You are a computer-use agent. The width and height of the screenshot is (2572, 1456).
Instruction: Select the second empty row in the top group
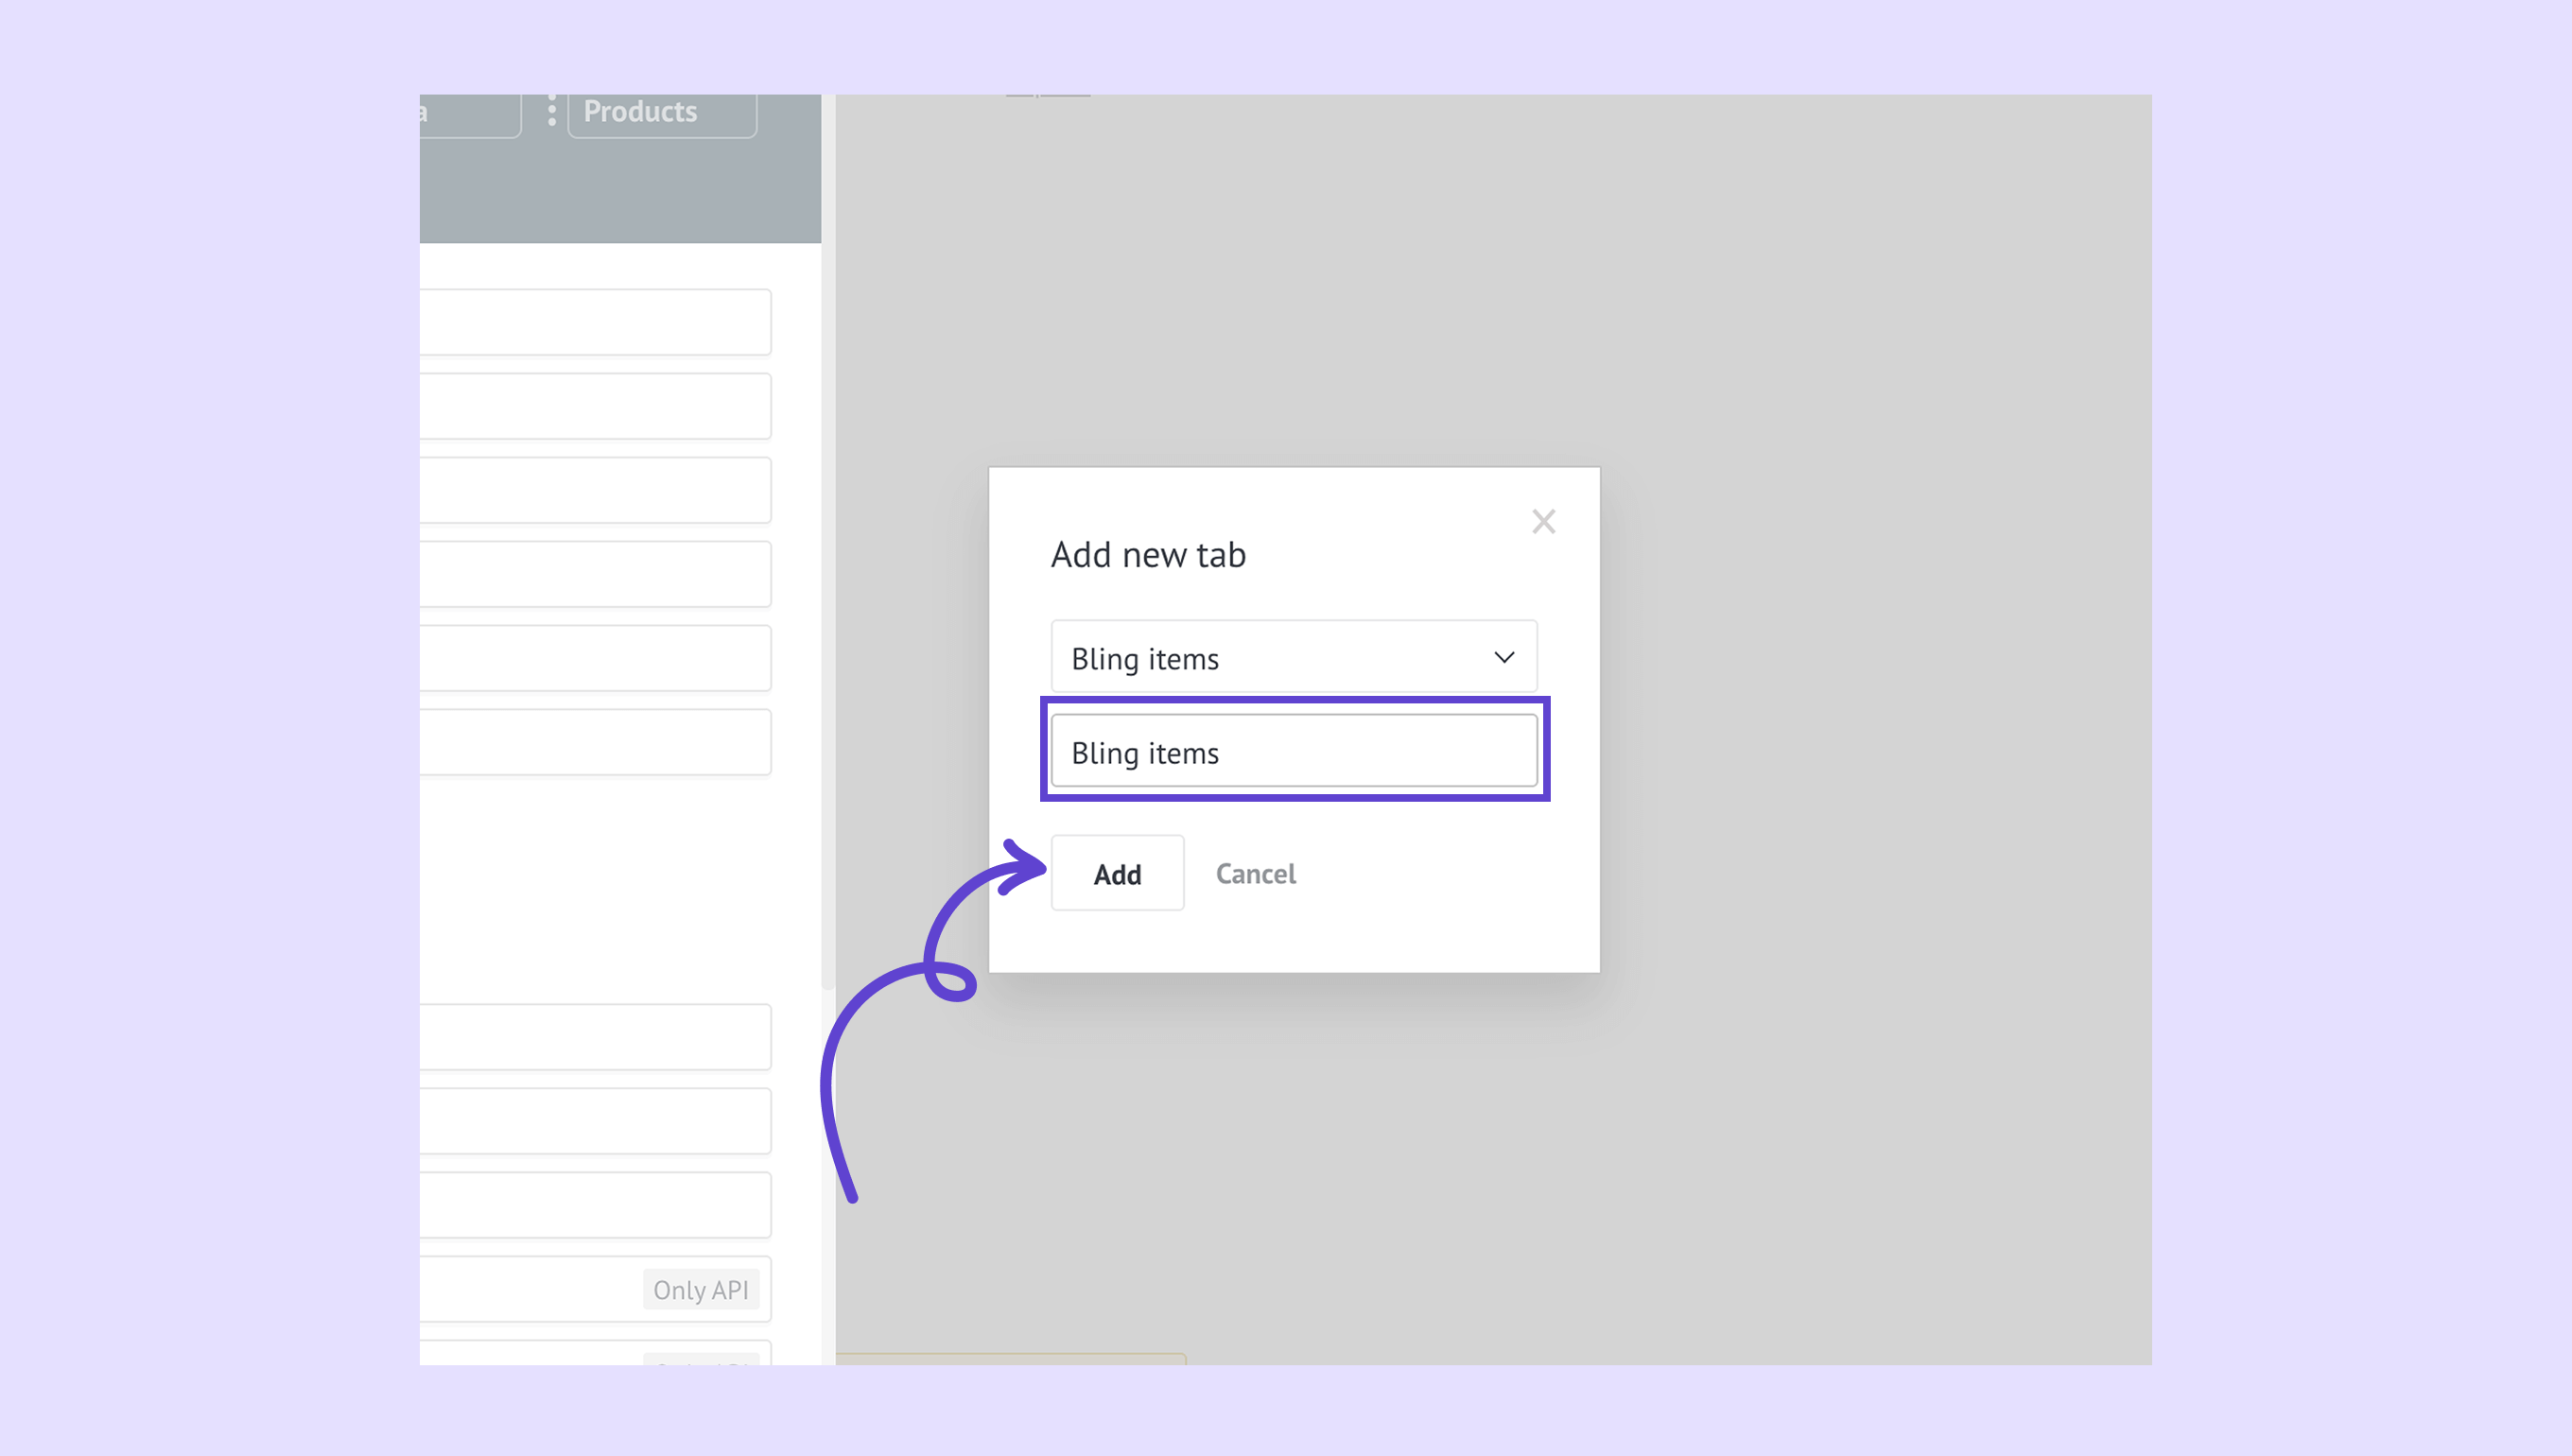(594, 406)
